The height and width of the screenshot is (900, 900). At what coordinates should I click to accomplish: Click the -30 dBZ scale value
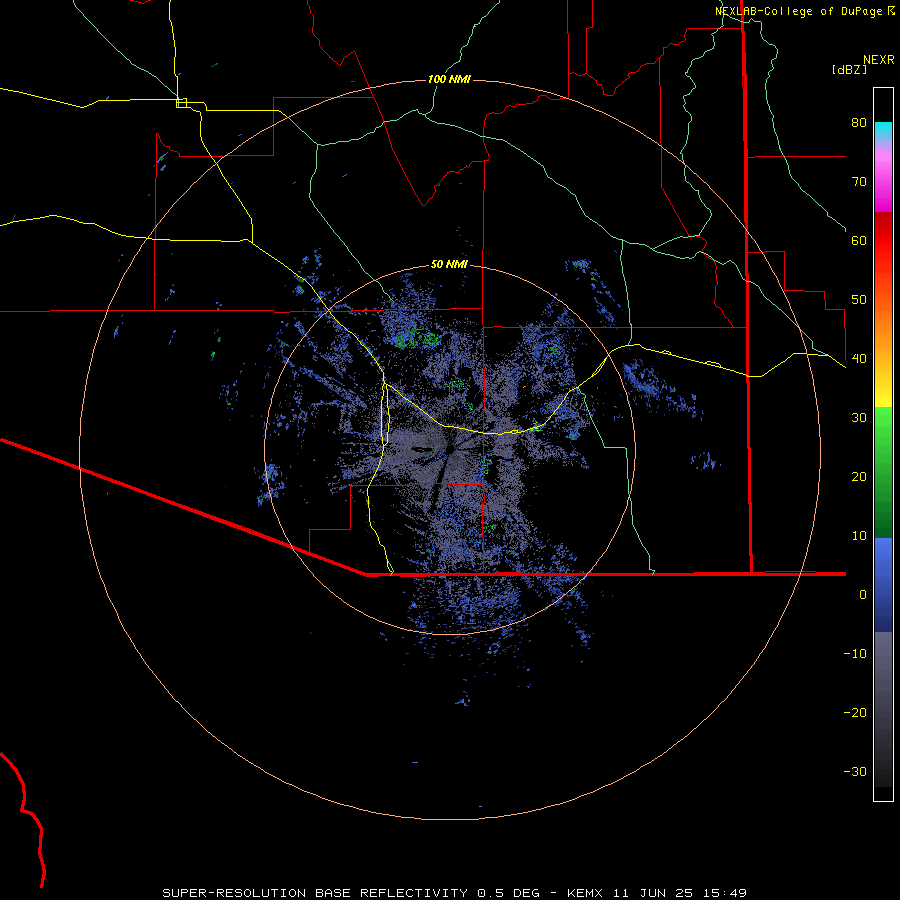click(x=855, y=771)
